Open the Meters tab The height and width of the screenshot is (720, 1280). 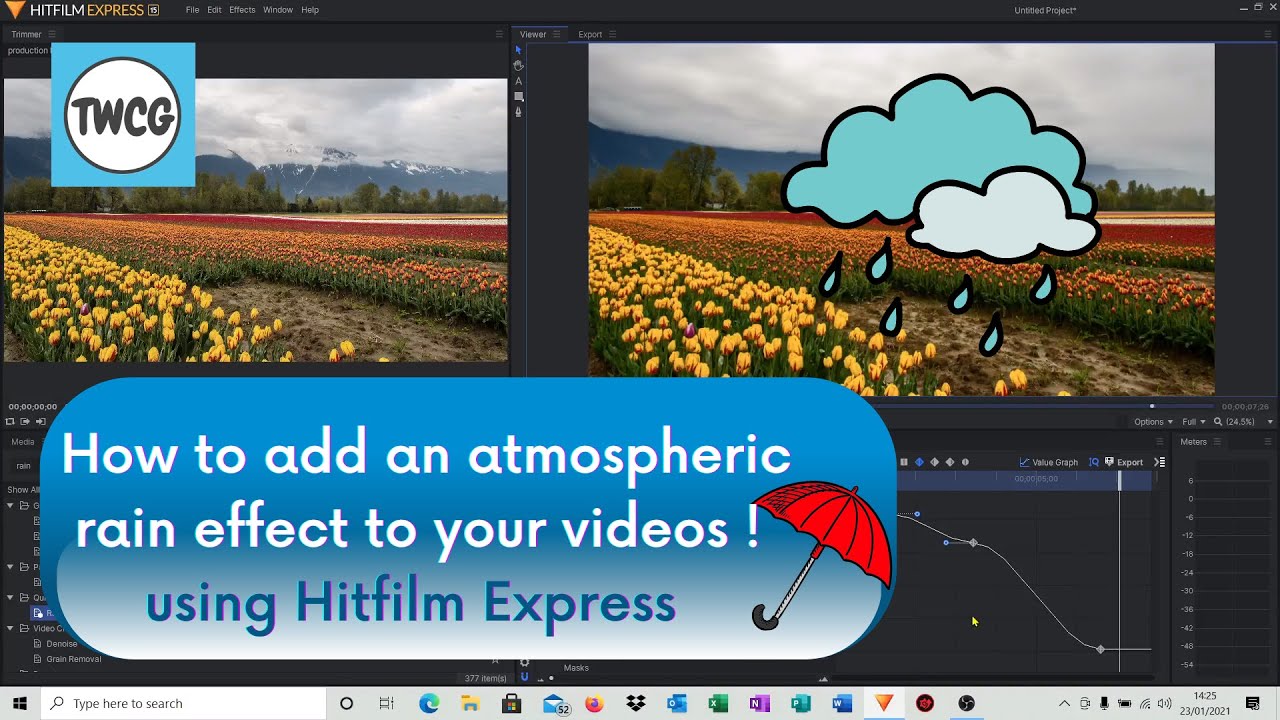pos(1194,442)
